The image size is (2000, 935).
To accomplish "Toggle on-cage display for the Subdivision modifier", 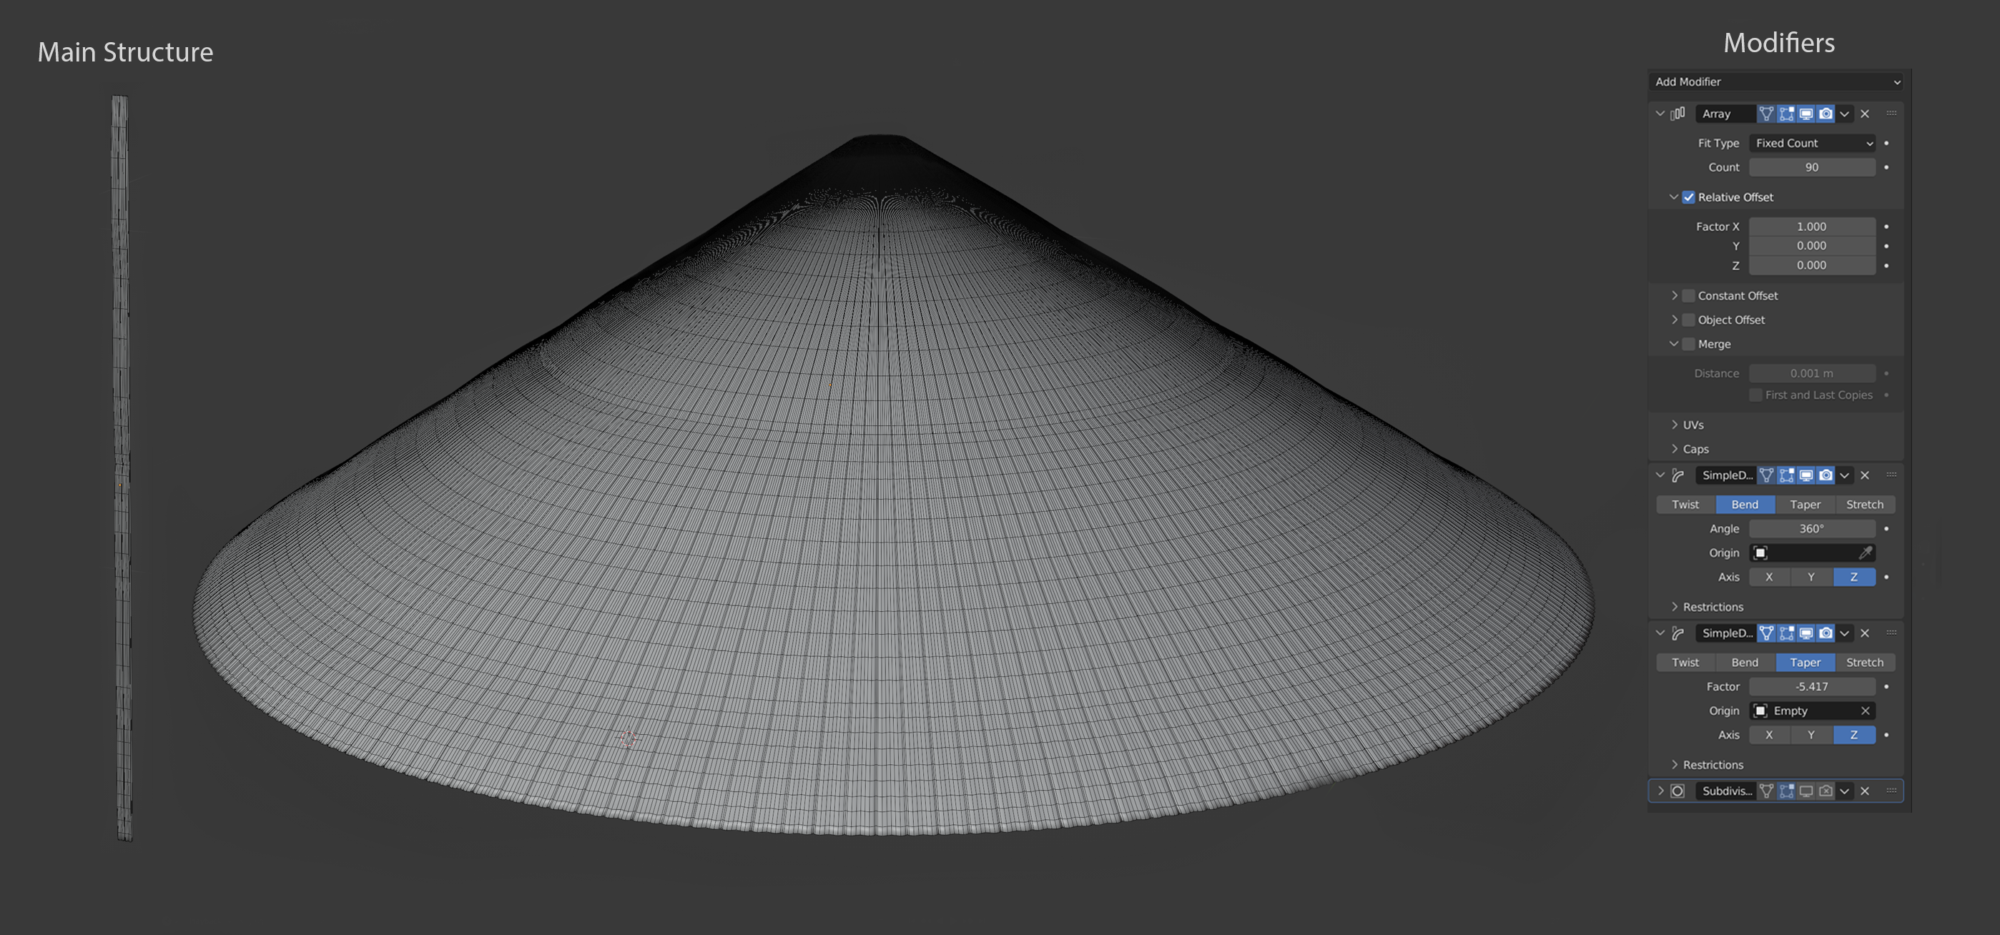I will [1767, 791].
